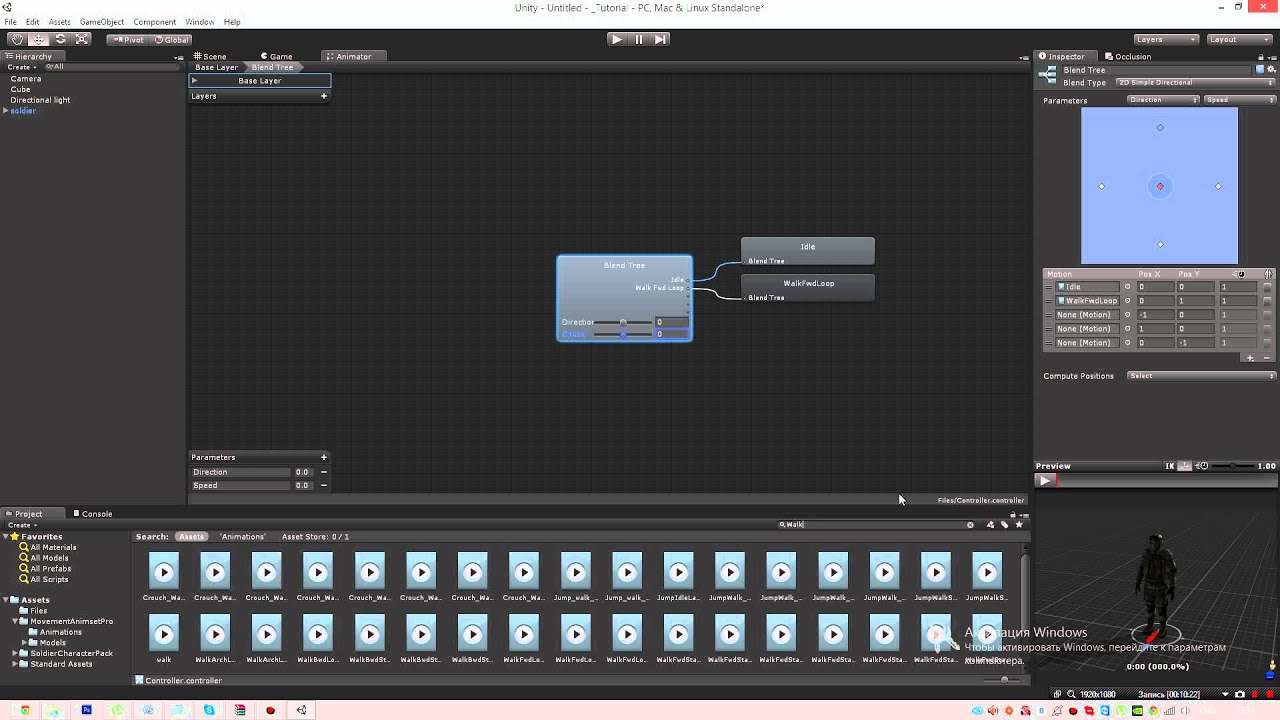The height and width of the screenshot is (720, 1280).
Task: Open the File menu
Action: [x=10, y=22]
